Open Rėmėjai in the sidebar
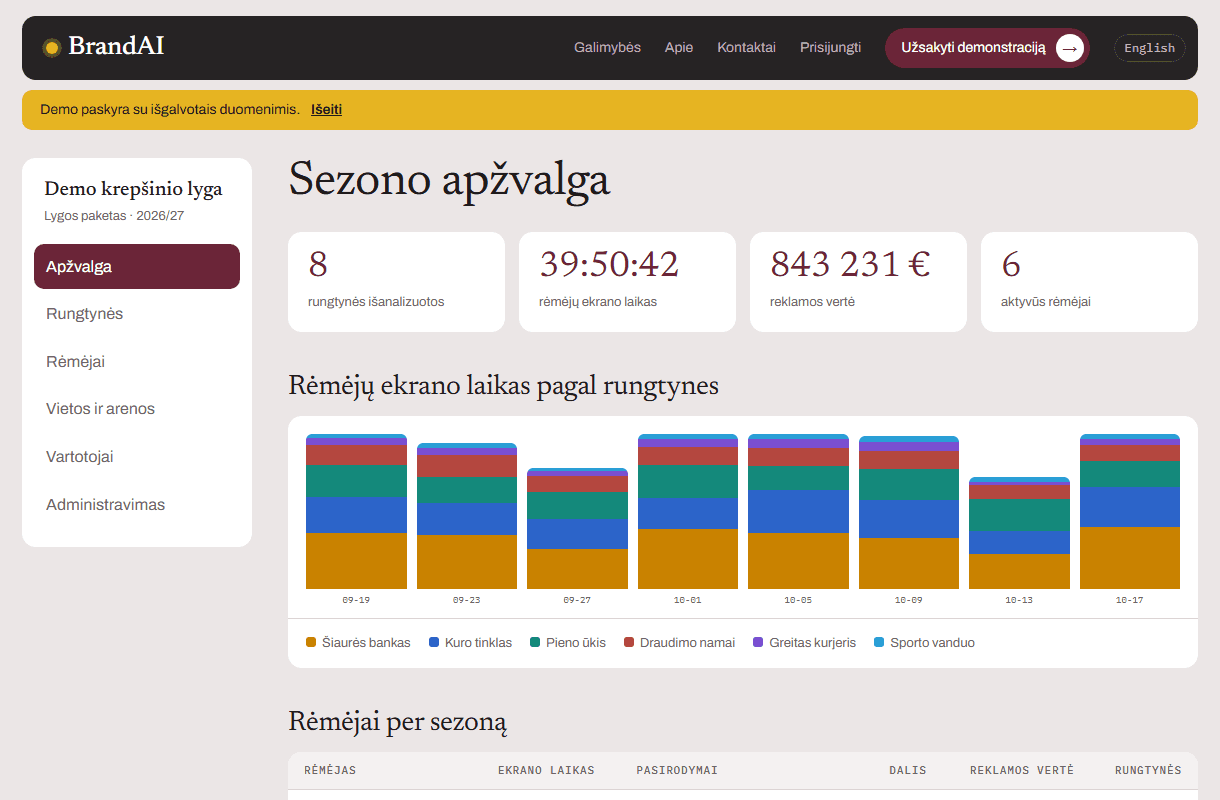 [x=137, y=361]
